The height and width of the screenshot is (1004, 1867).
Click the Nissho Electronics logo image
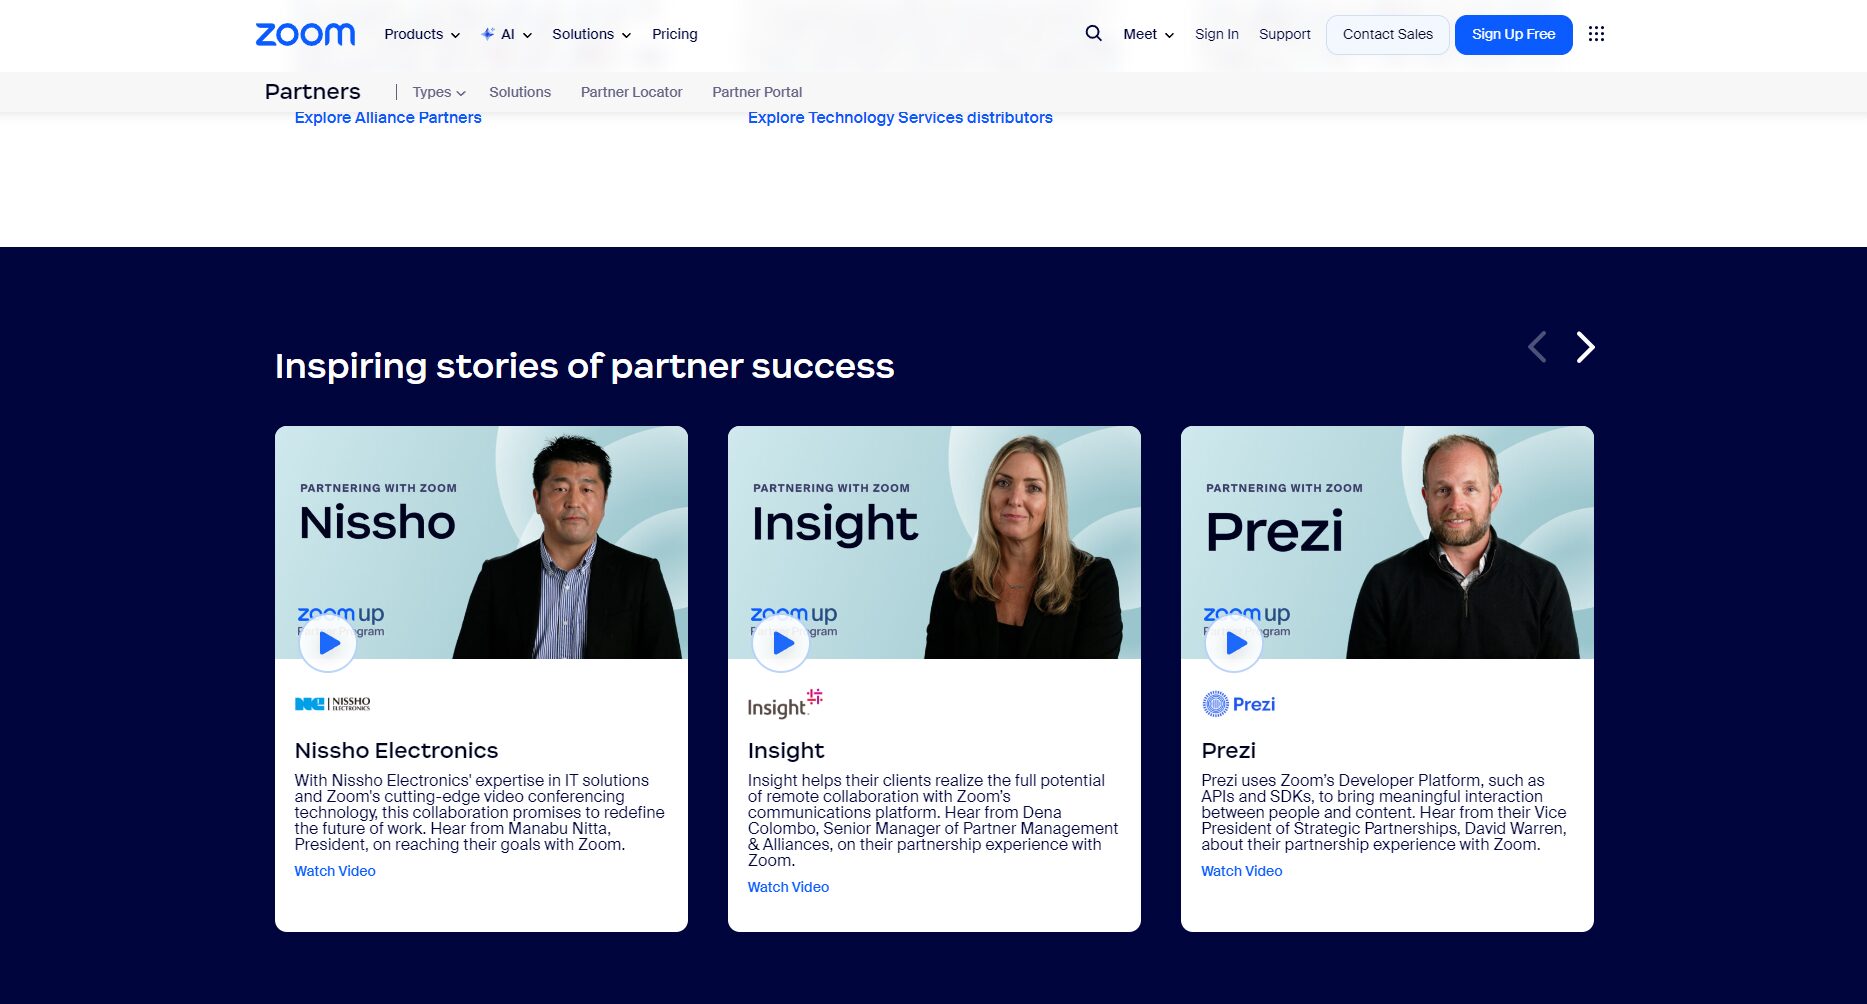pos(333,704)
